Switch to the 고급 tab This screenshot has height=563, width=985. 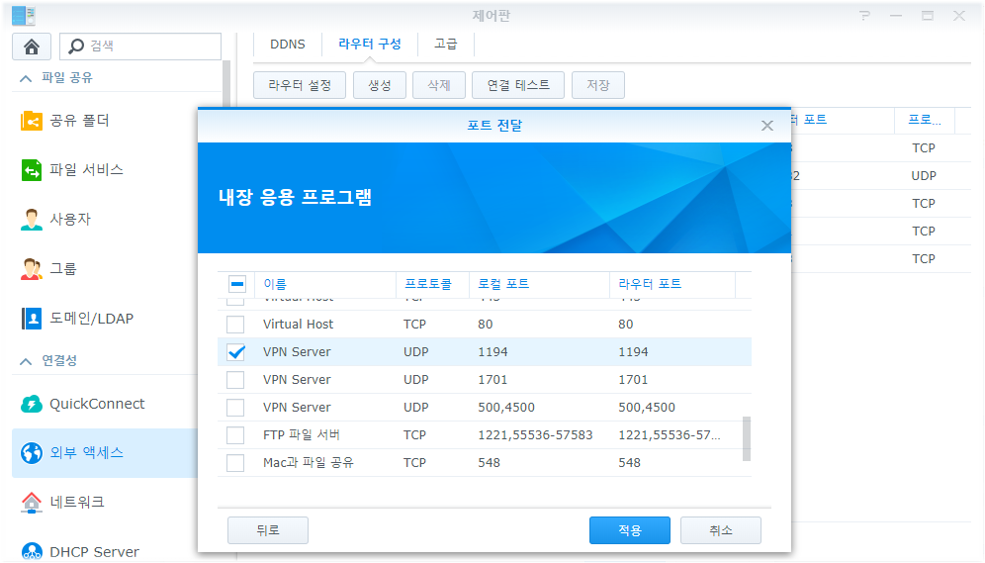coord(446,44)
